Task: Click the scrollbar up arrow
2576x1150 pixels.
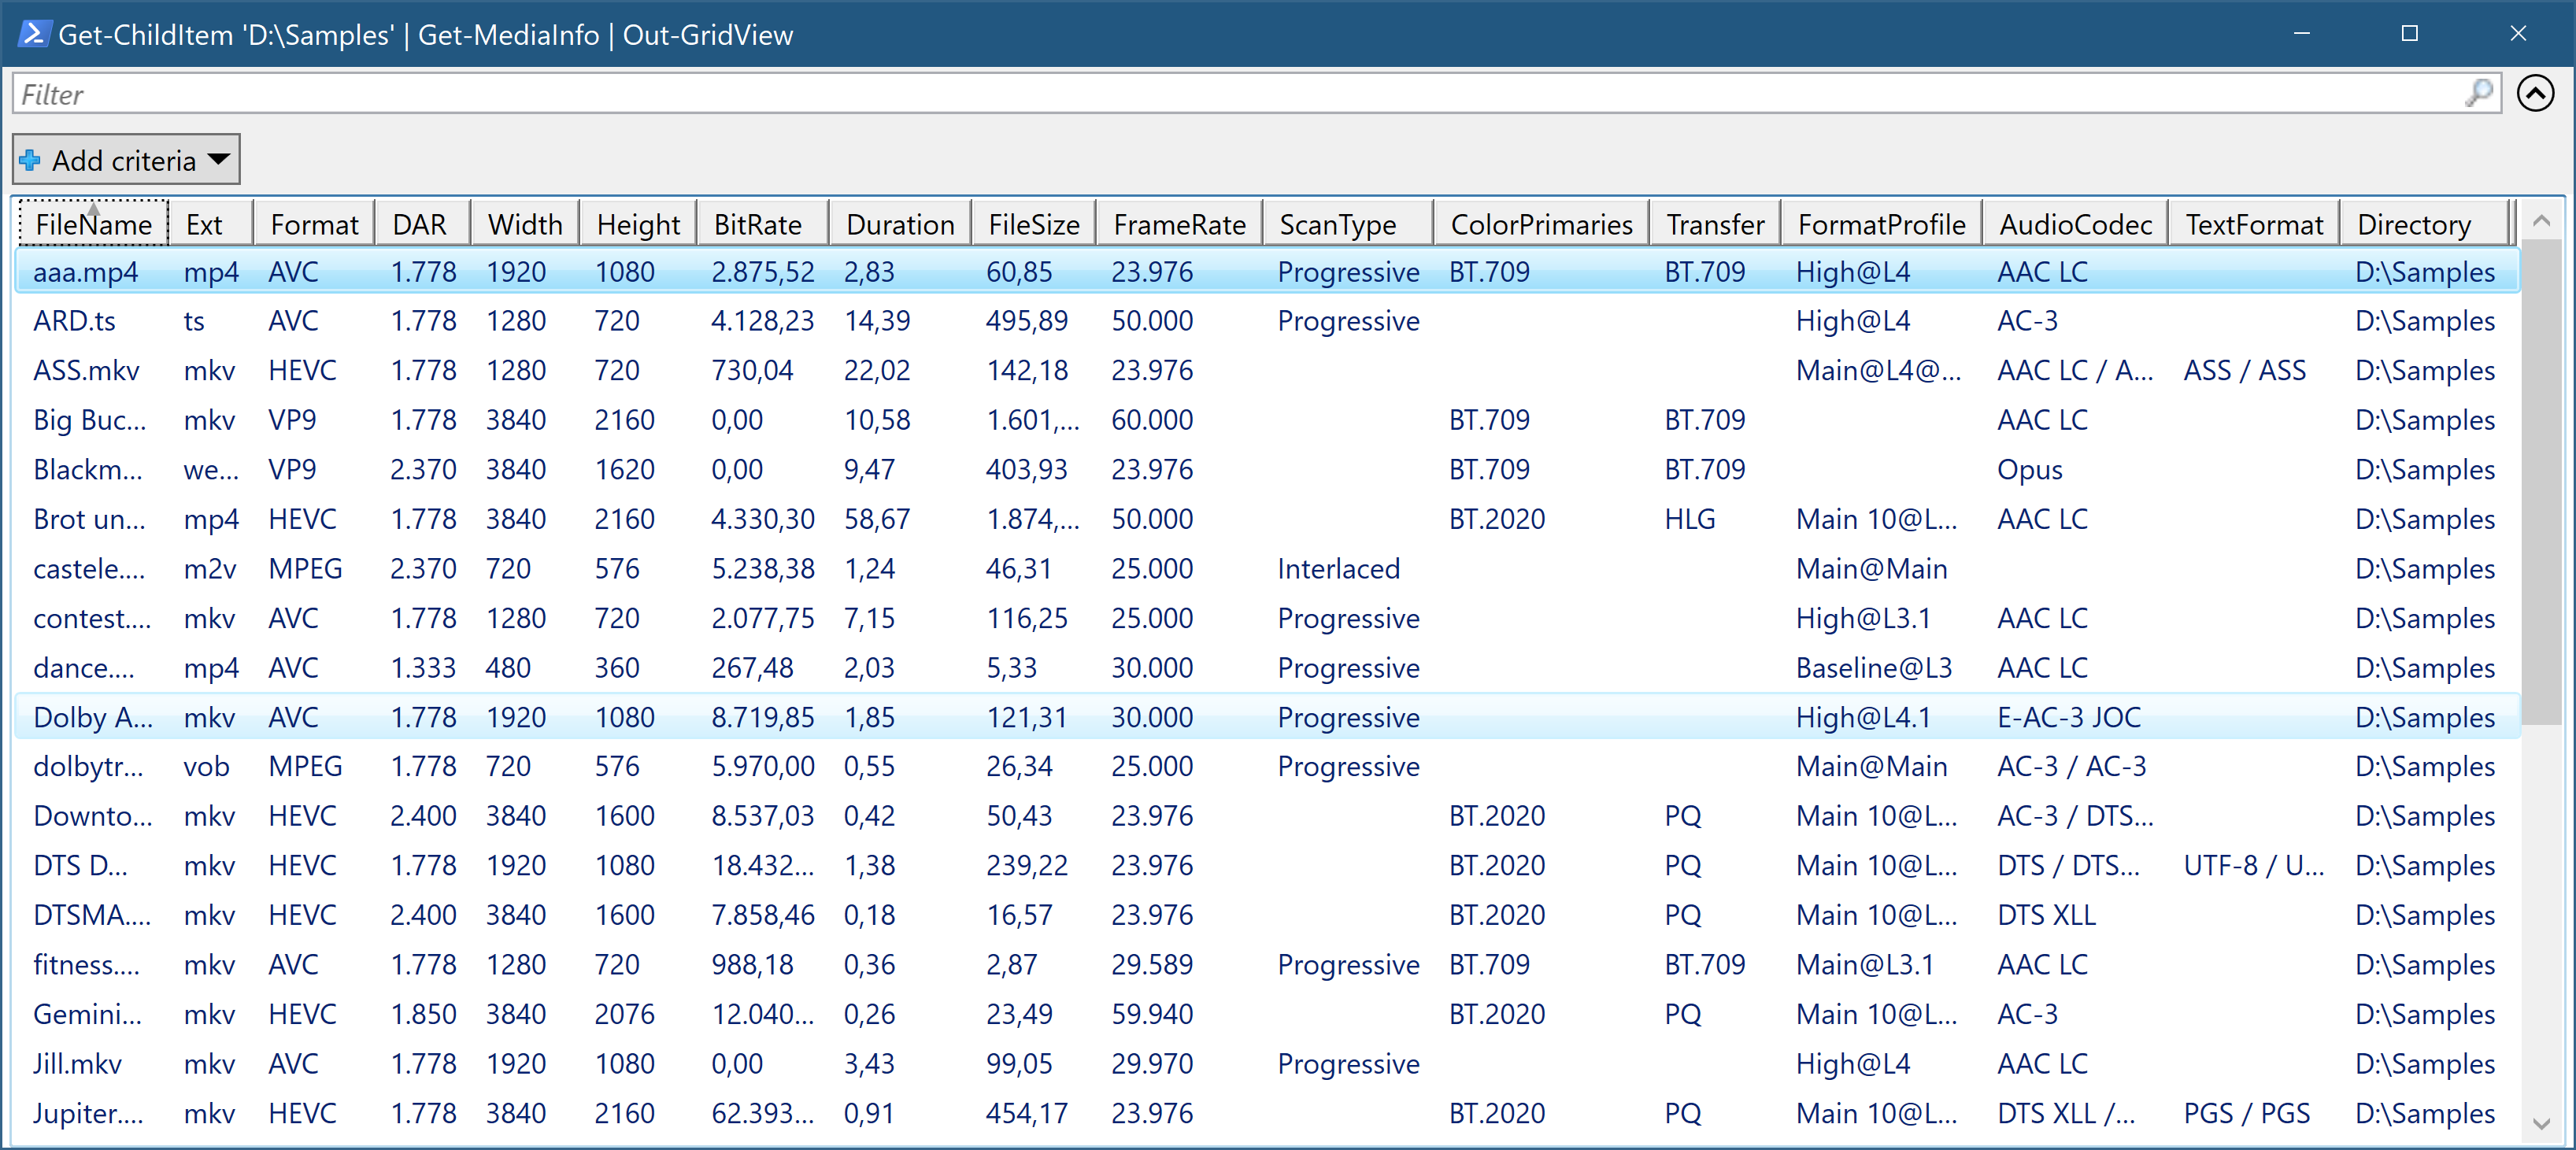Action: click(x=2541, y=221)
